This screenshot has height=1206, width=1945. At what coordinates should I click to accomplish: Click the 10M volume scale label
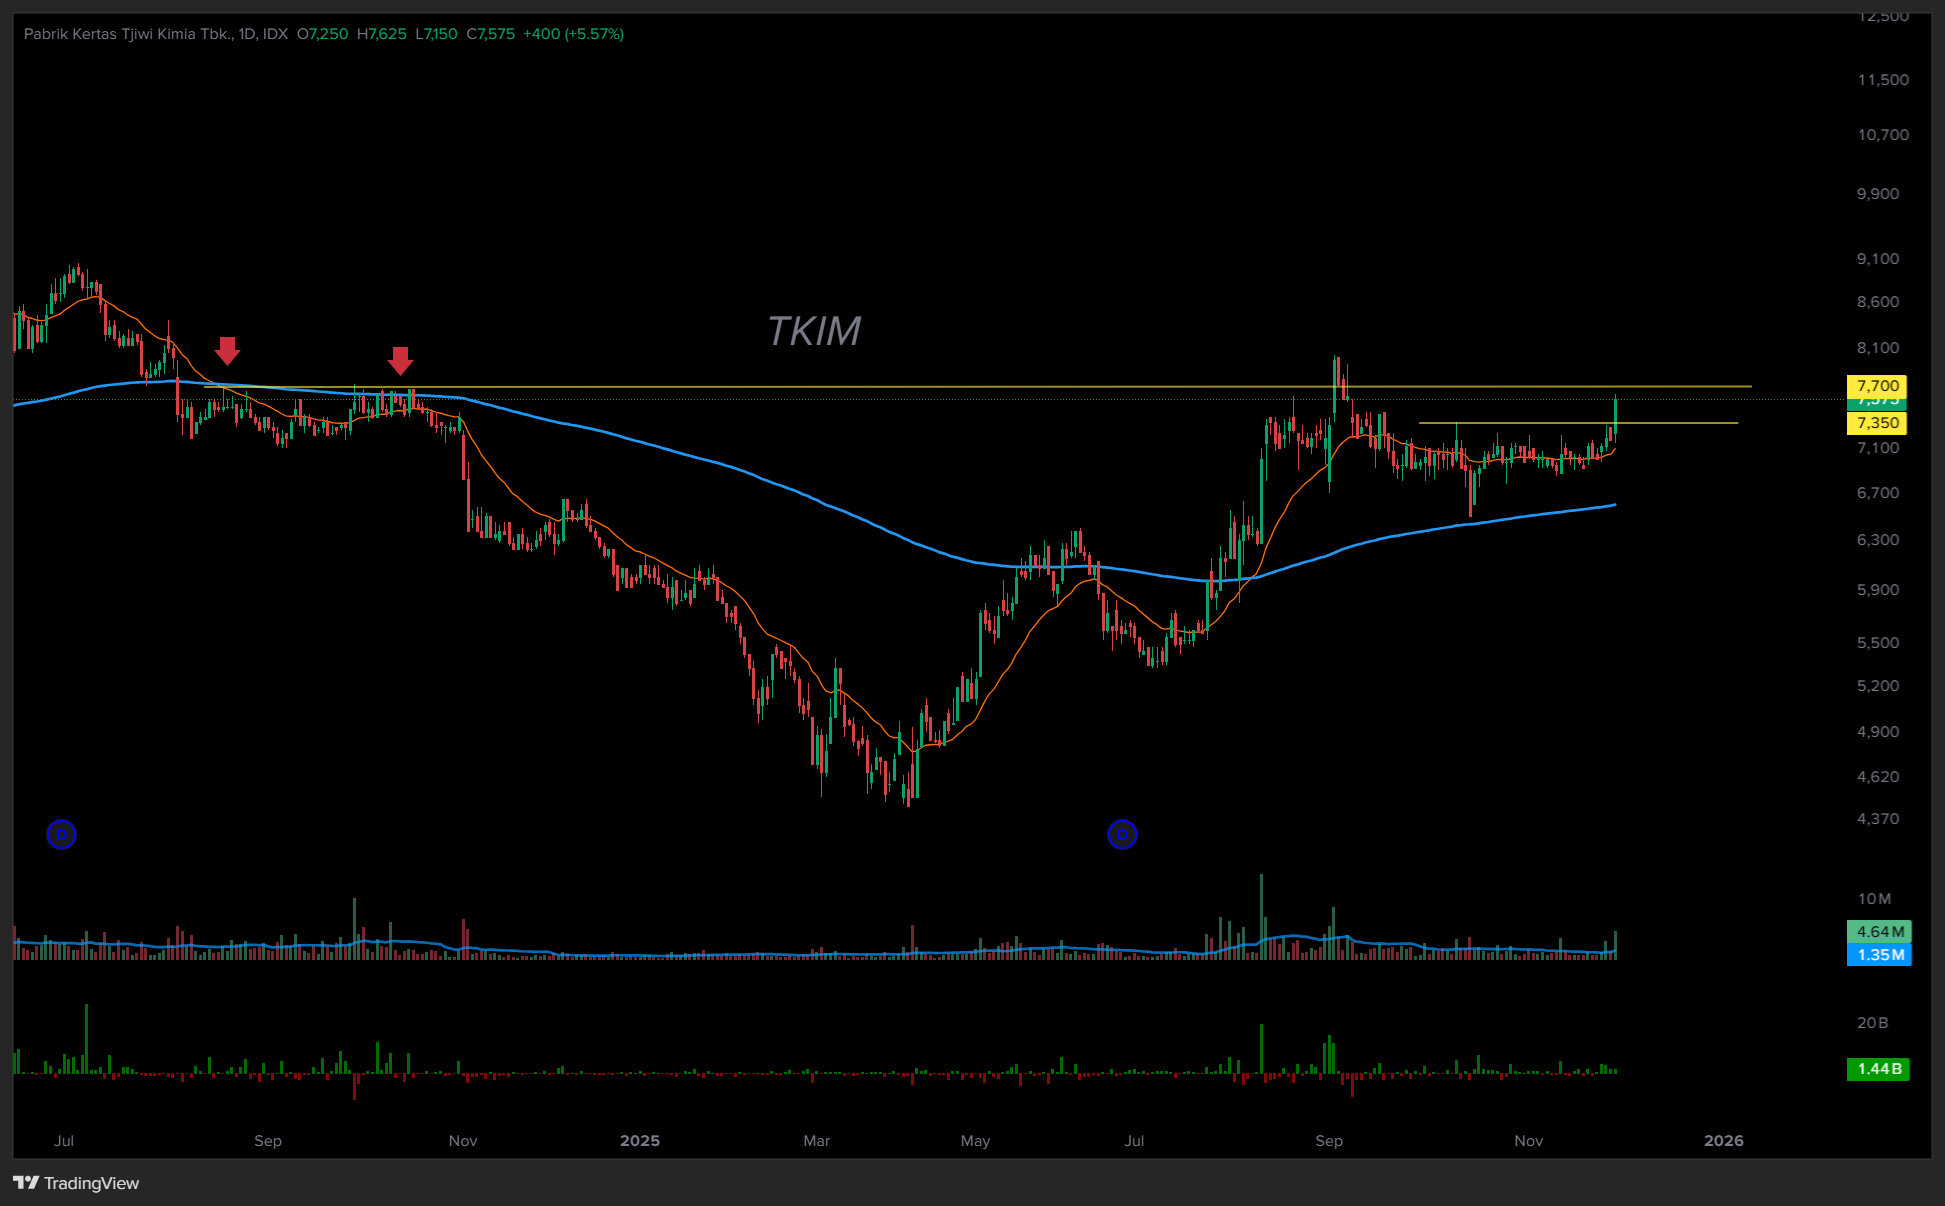point(1874,899)
